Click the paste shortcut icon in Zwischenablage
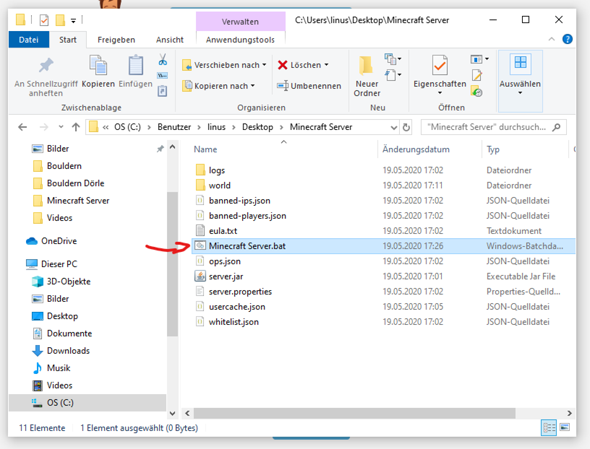Screen dimensions: 590x449 (163, 91)
